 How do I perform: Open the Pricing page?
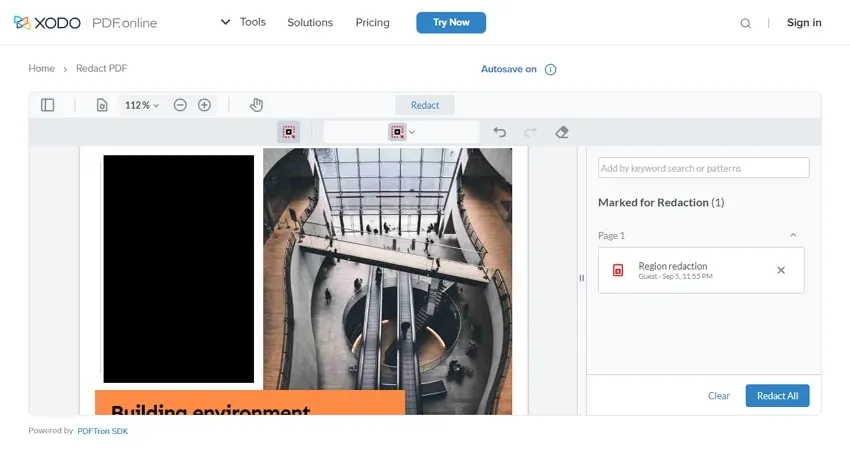(372, 23)
